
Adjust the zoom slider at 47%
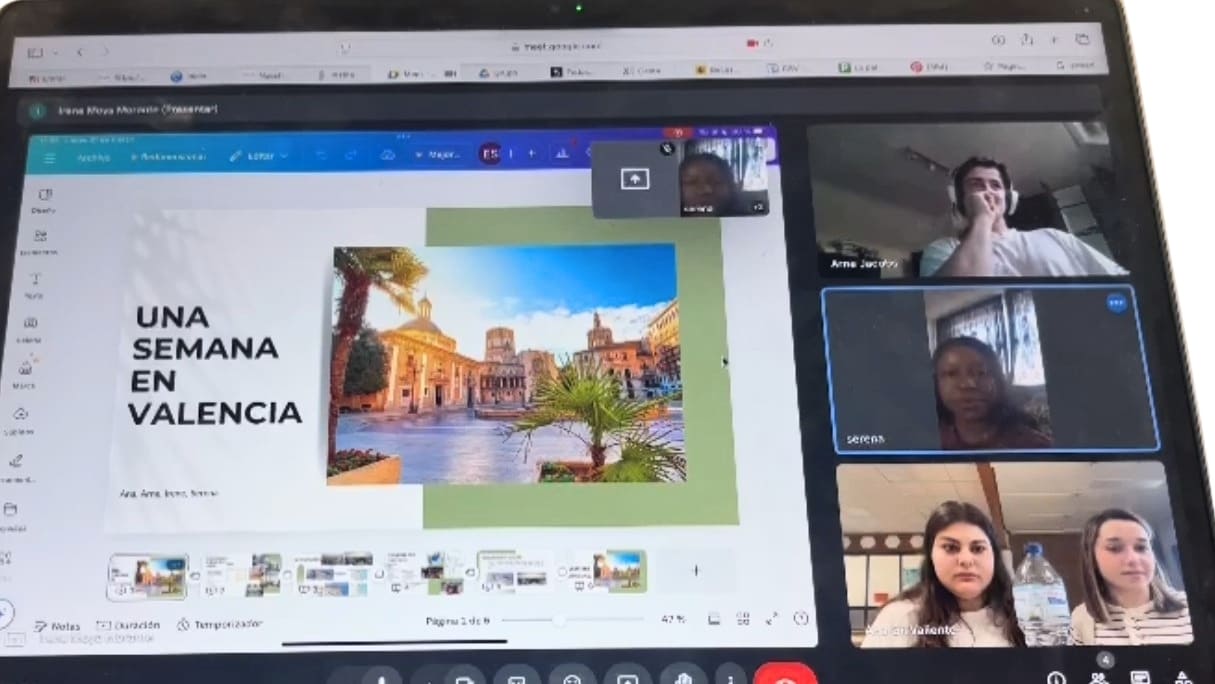click(x=558, y=620)
